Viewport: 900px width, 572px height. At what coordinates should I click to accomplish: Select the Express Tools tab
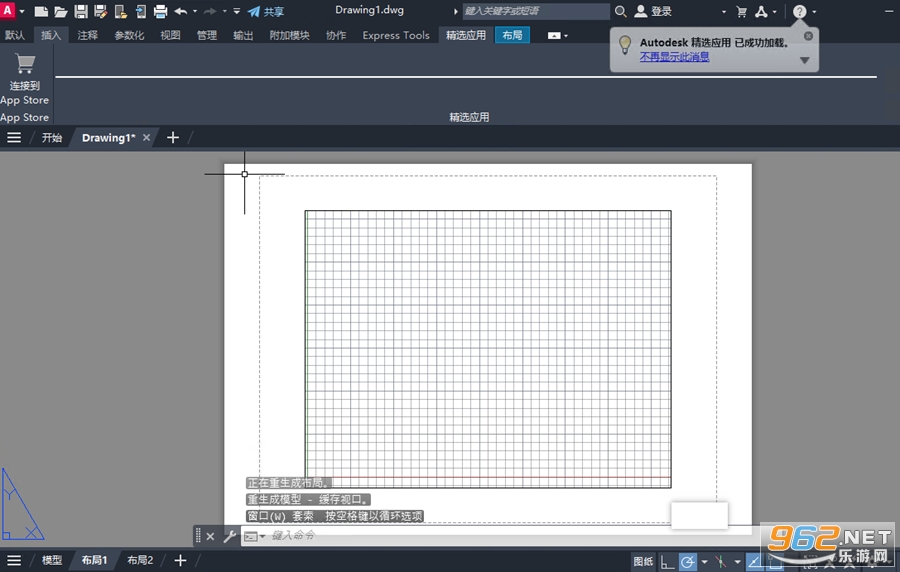coord(396,35)
